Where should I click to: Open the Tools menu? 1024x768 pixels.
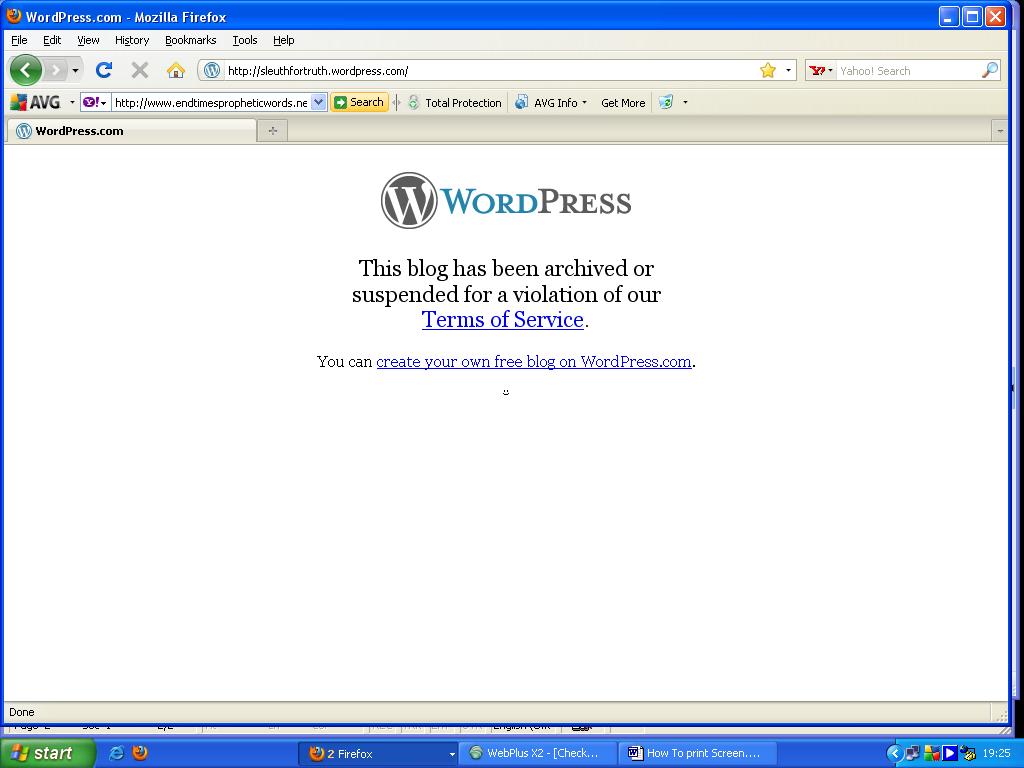tap(245, 40)
